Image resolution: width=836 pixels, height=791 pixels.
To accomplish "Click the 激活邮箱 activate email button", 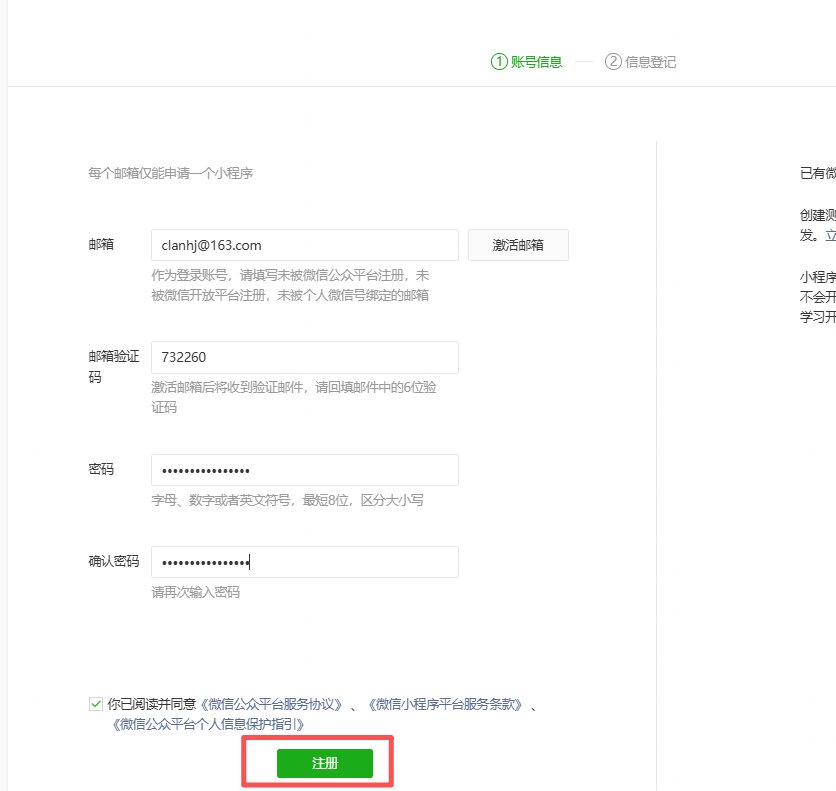I will pos(518,245).
